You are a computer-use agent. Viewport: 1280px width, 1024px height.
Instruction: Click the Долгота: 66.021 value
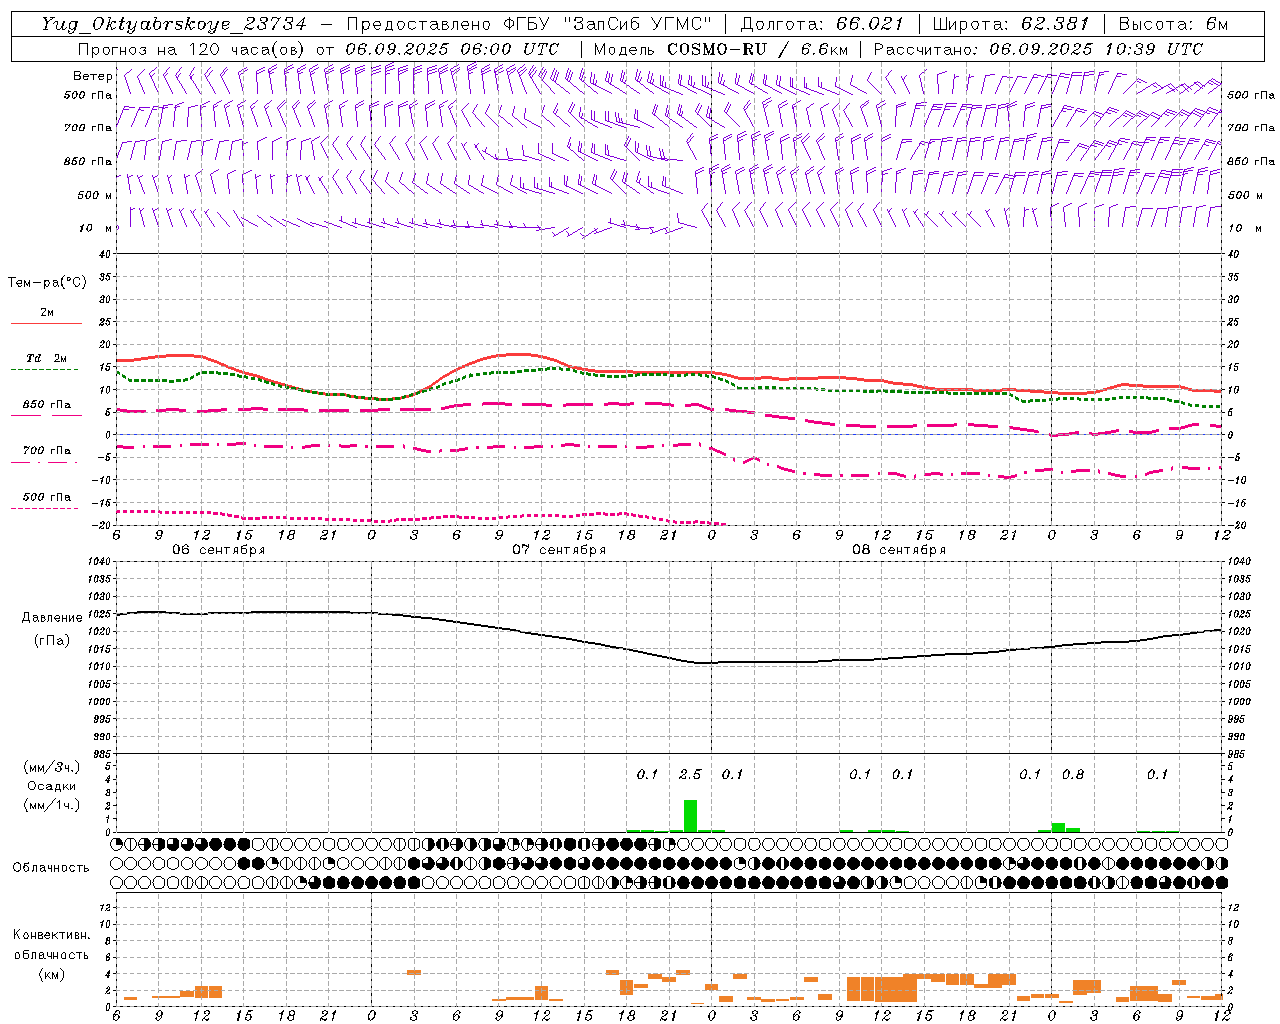822,24
